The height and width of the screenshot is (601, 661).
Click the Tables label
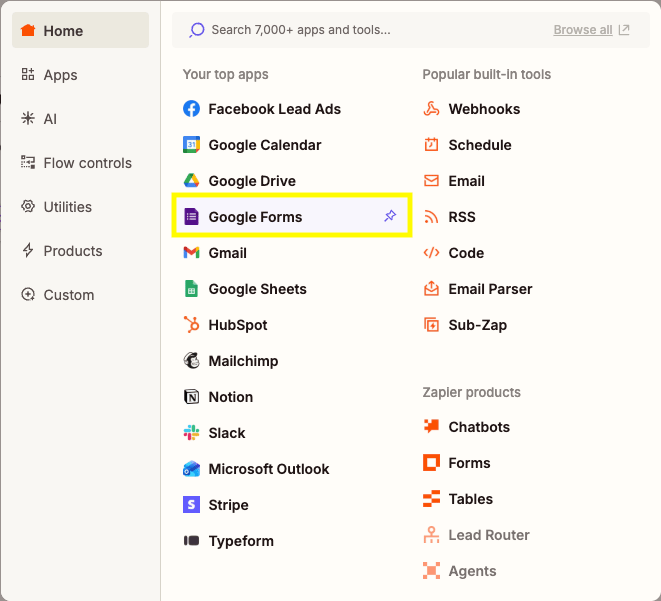[x=470, y=499]
